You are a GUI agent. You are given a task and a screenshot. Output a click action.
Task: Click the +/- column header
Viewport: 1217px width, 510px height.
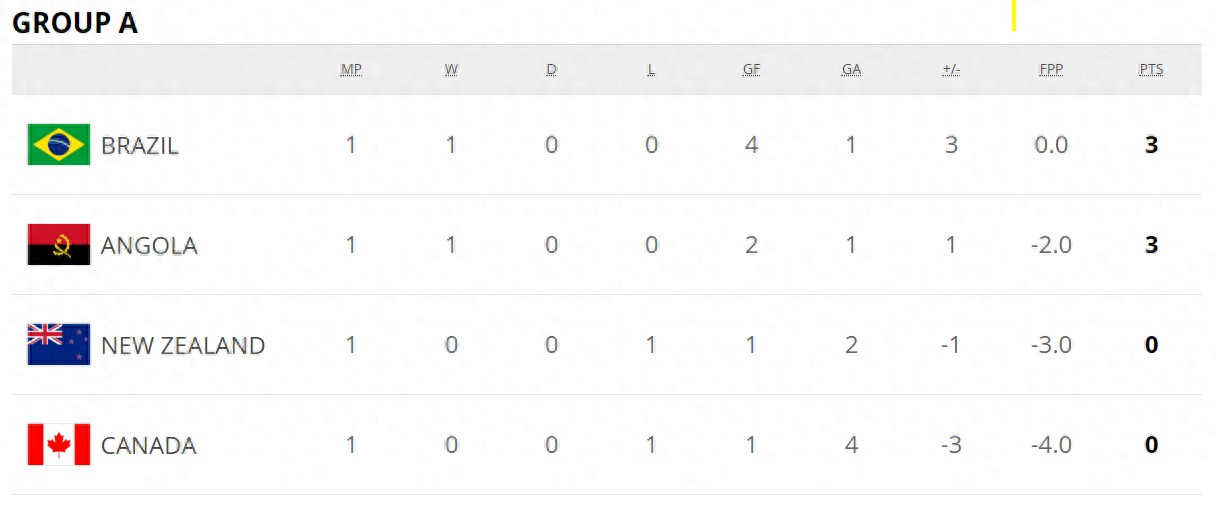point(951,70)
